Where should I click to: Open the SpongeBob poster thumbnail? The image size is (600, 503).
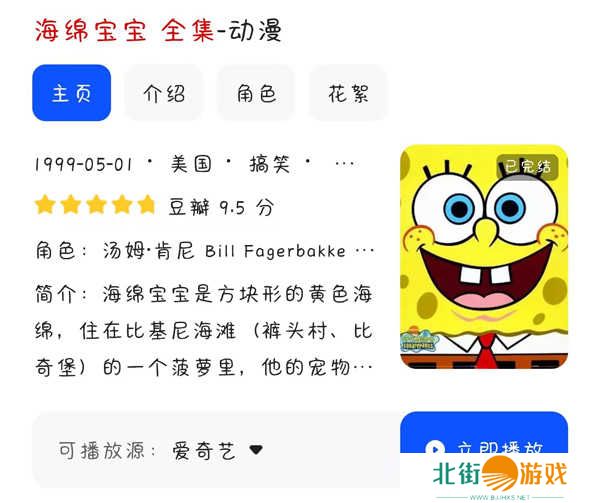(x=484, y=257)
